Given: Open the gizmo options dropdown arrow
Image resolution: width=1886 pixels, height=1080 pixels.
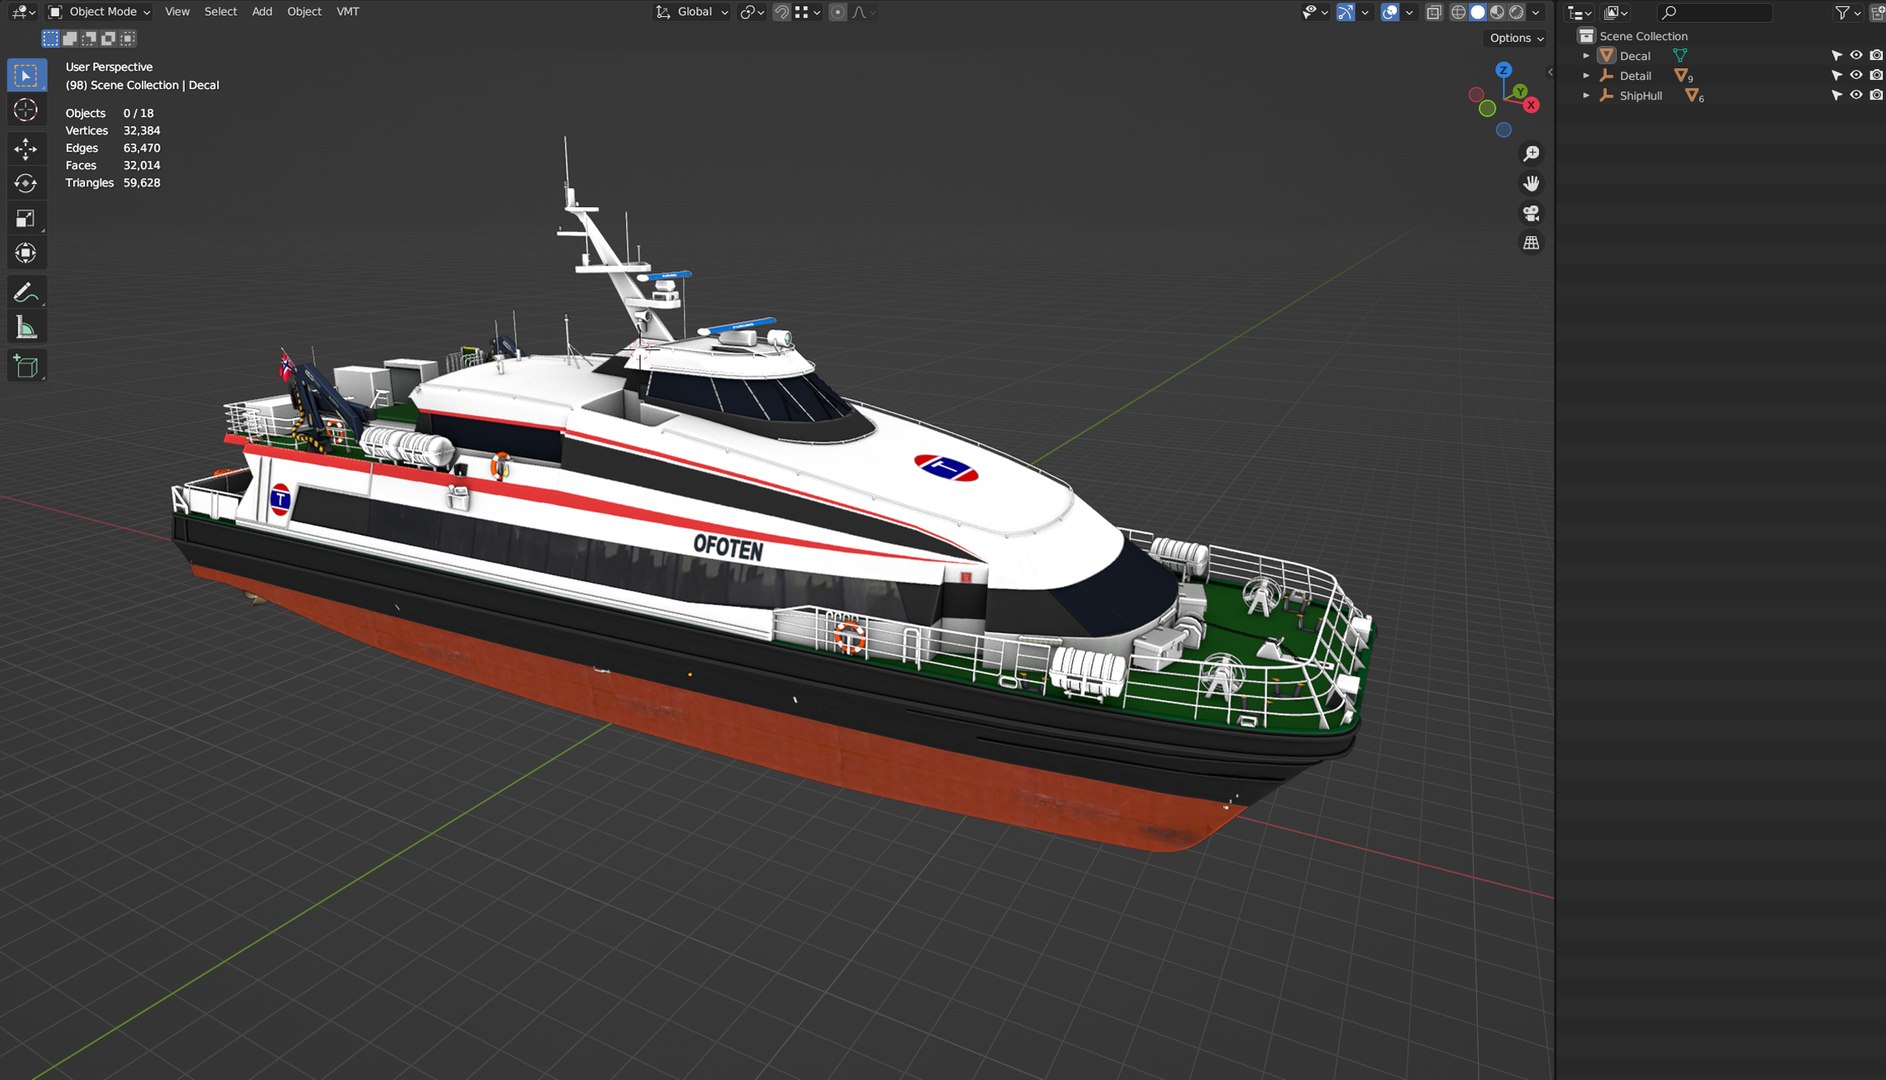Looking at the screenshot, I should click(1365, 12).
